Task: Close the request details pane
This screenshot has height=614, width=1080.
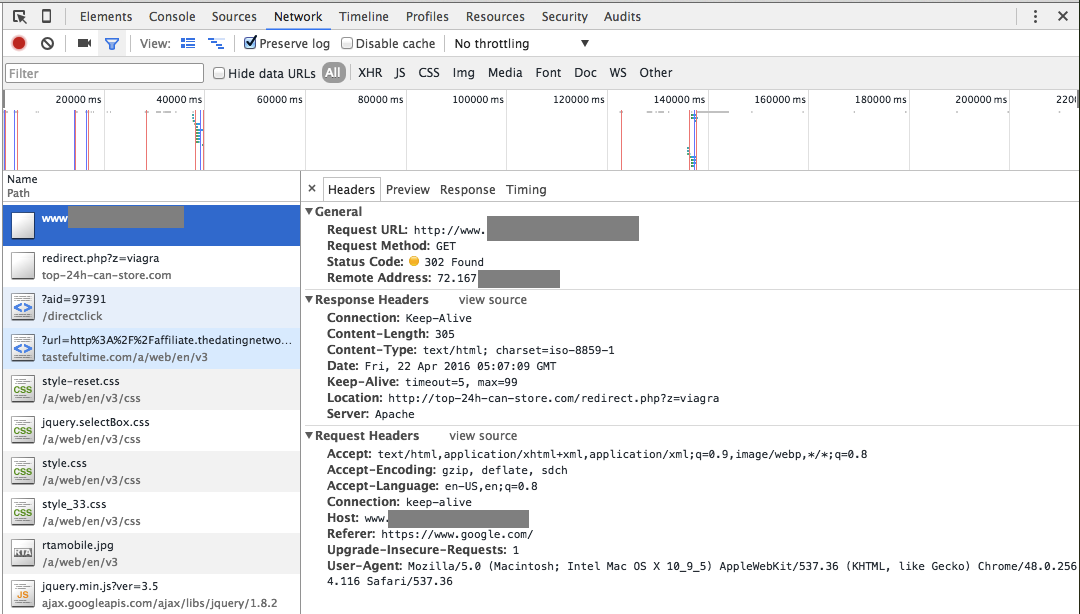Action: [312, 189]
